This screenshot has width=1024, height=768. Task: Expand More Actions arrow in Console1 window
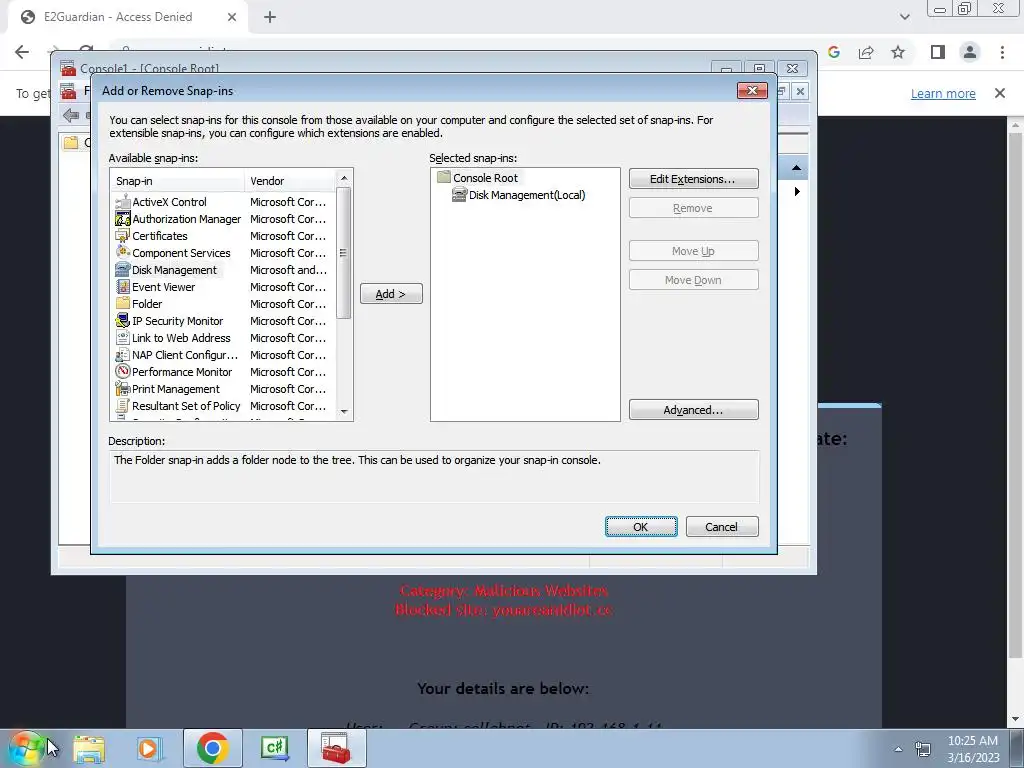pos(797,191)
